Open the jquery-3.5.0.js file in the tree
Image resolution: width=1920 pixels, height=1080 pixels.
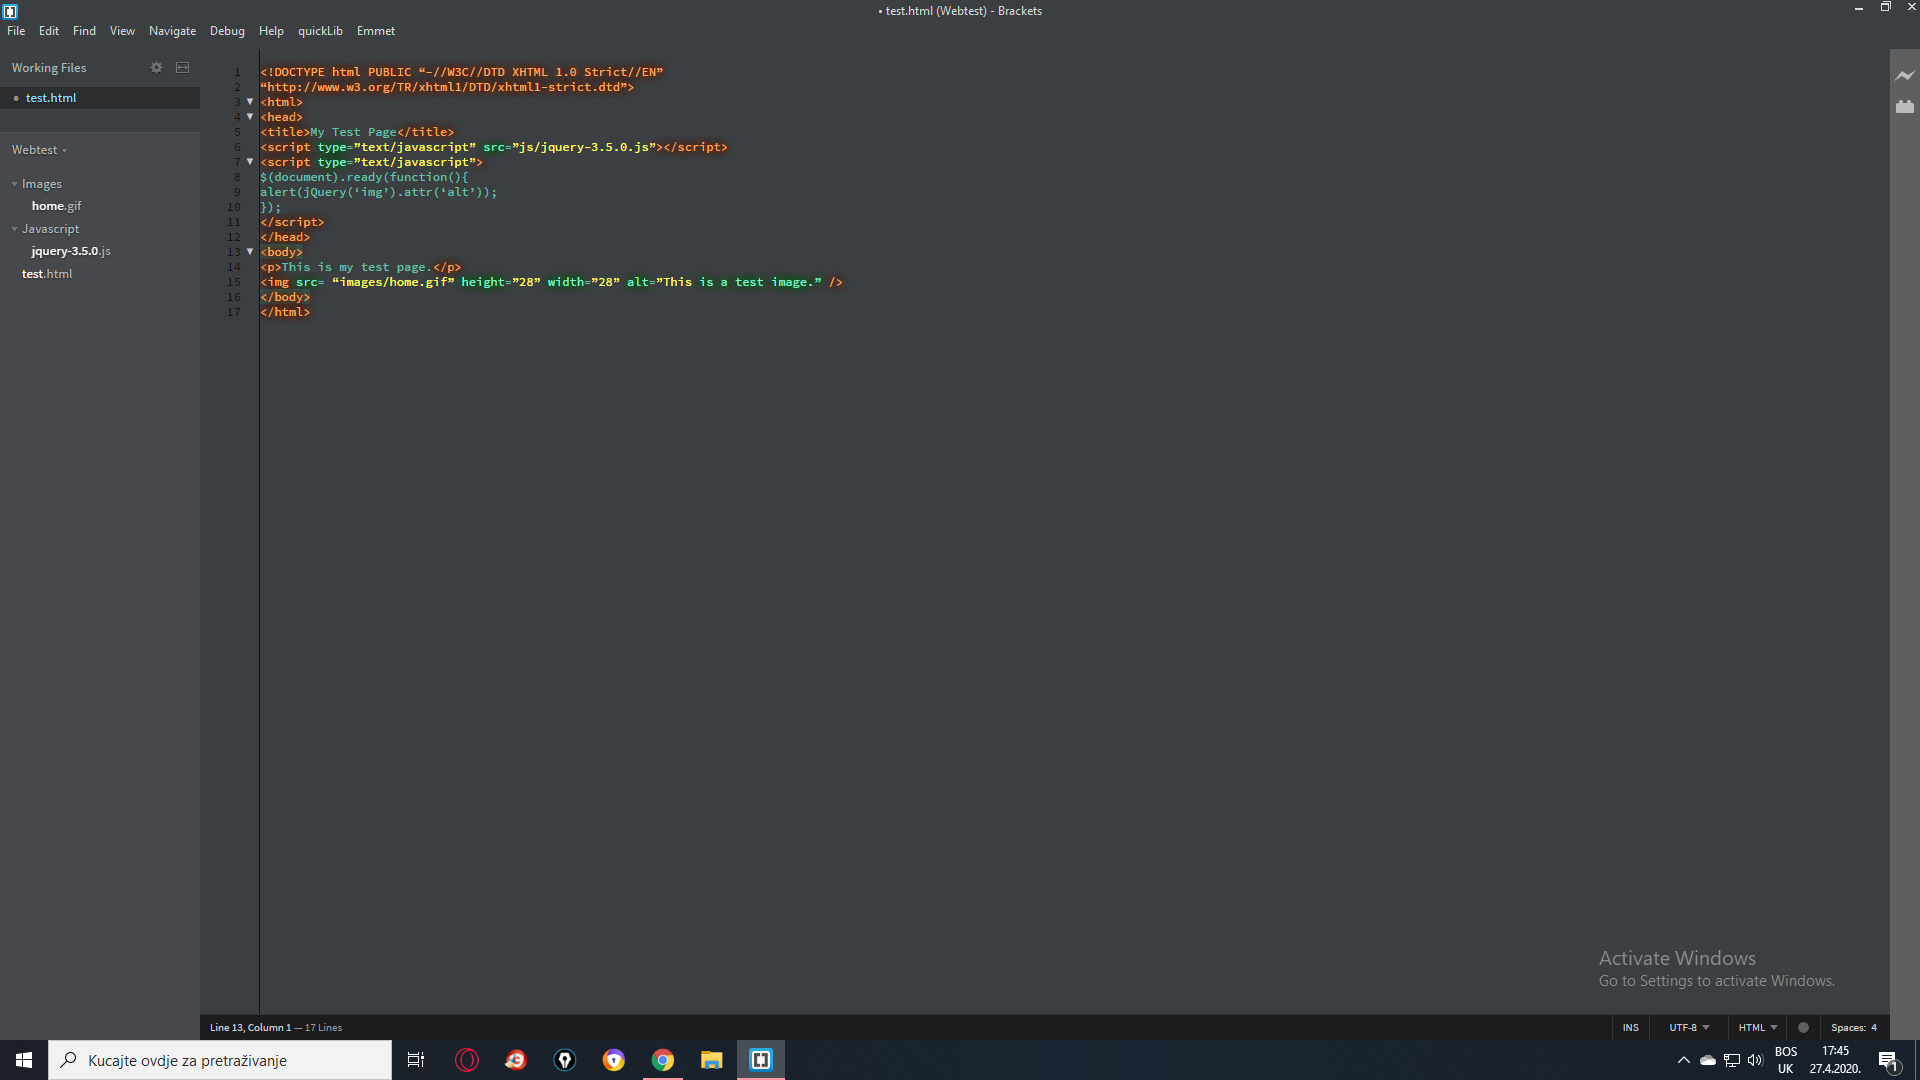pyautogui.click(x=71, y=251)
